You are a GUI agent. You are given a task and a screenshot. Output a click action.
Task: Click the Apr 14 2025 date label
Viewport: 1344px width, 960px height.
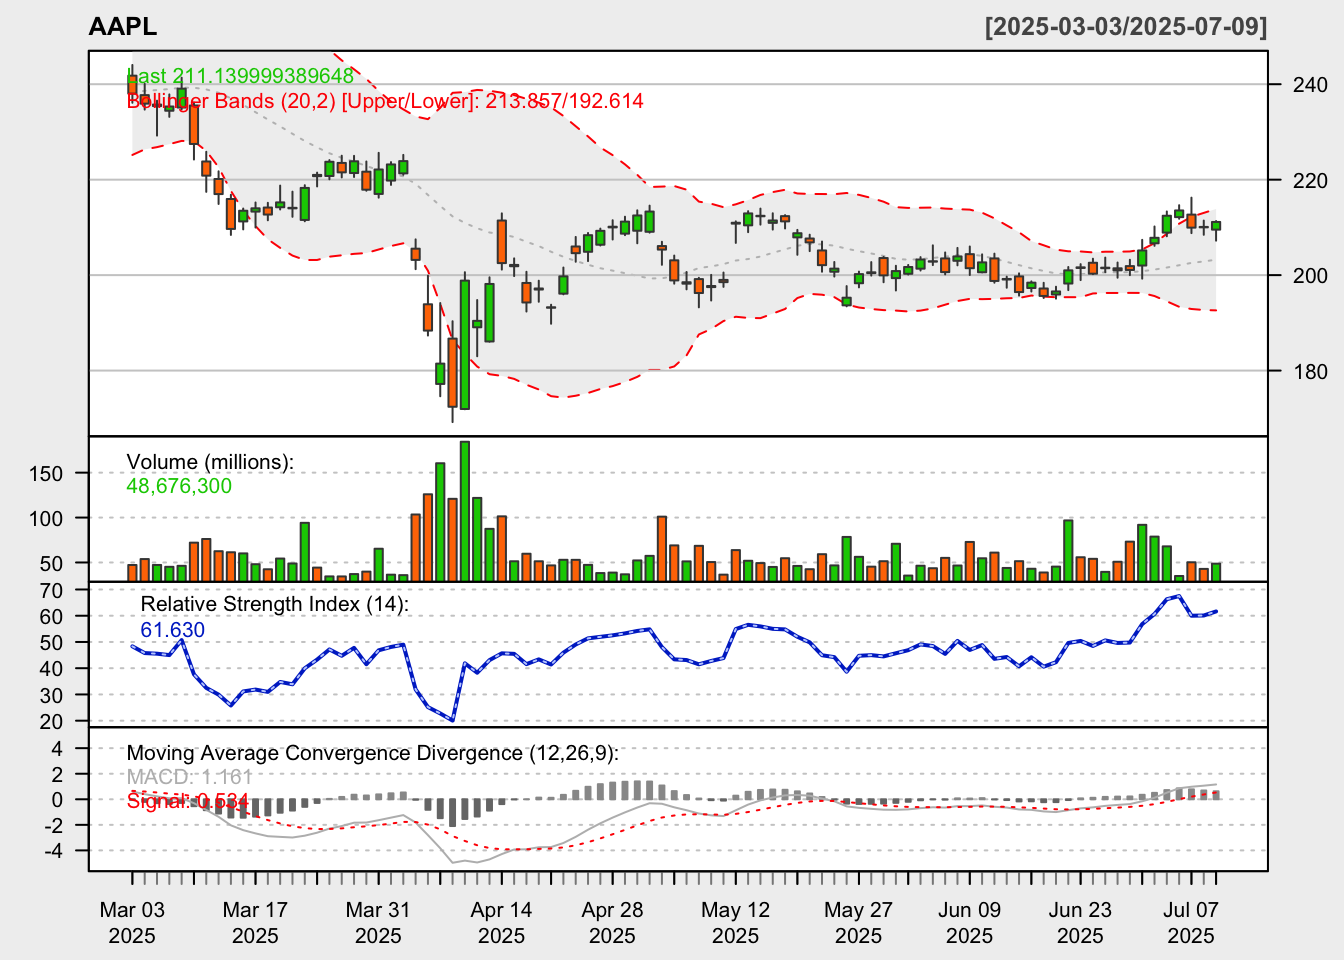point(501,923)
